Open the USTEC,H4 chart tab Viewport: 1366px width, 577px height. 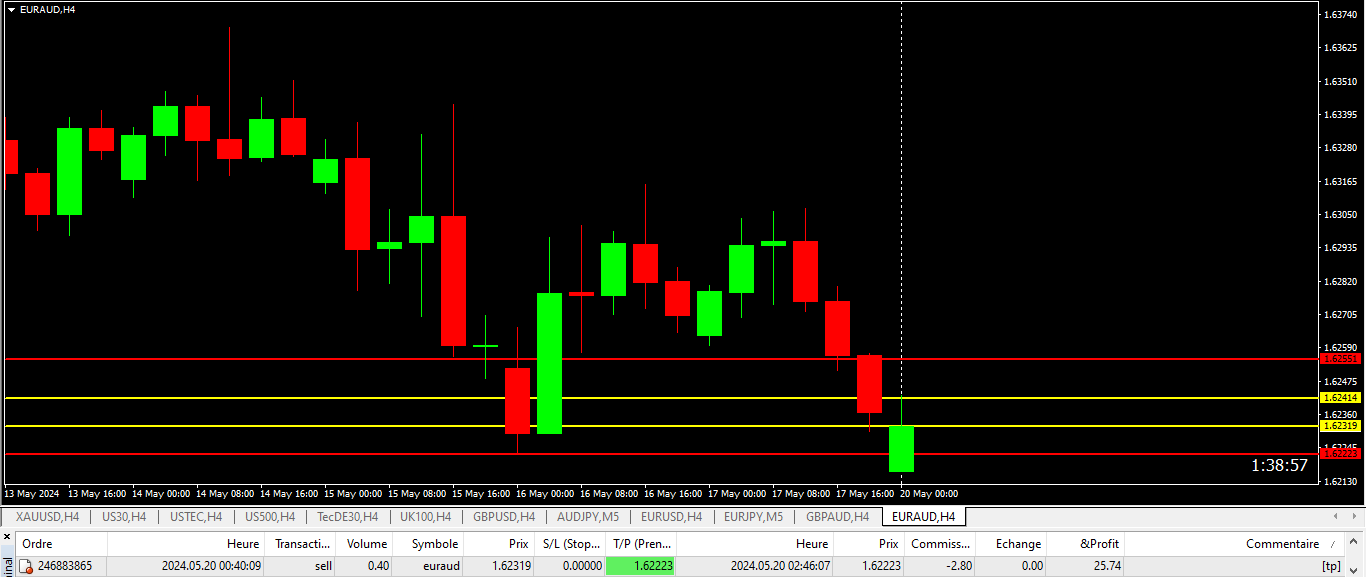(196, 517)
